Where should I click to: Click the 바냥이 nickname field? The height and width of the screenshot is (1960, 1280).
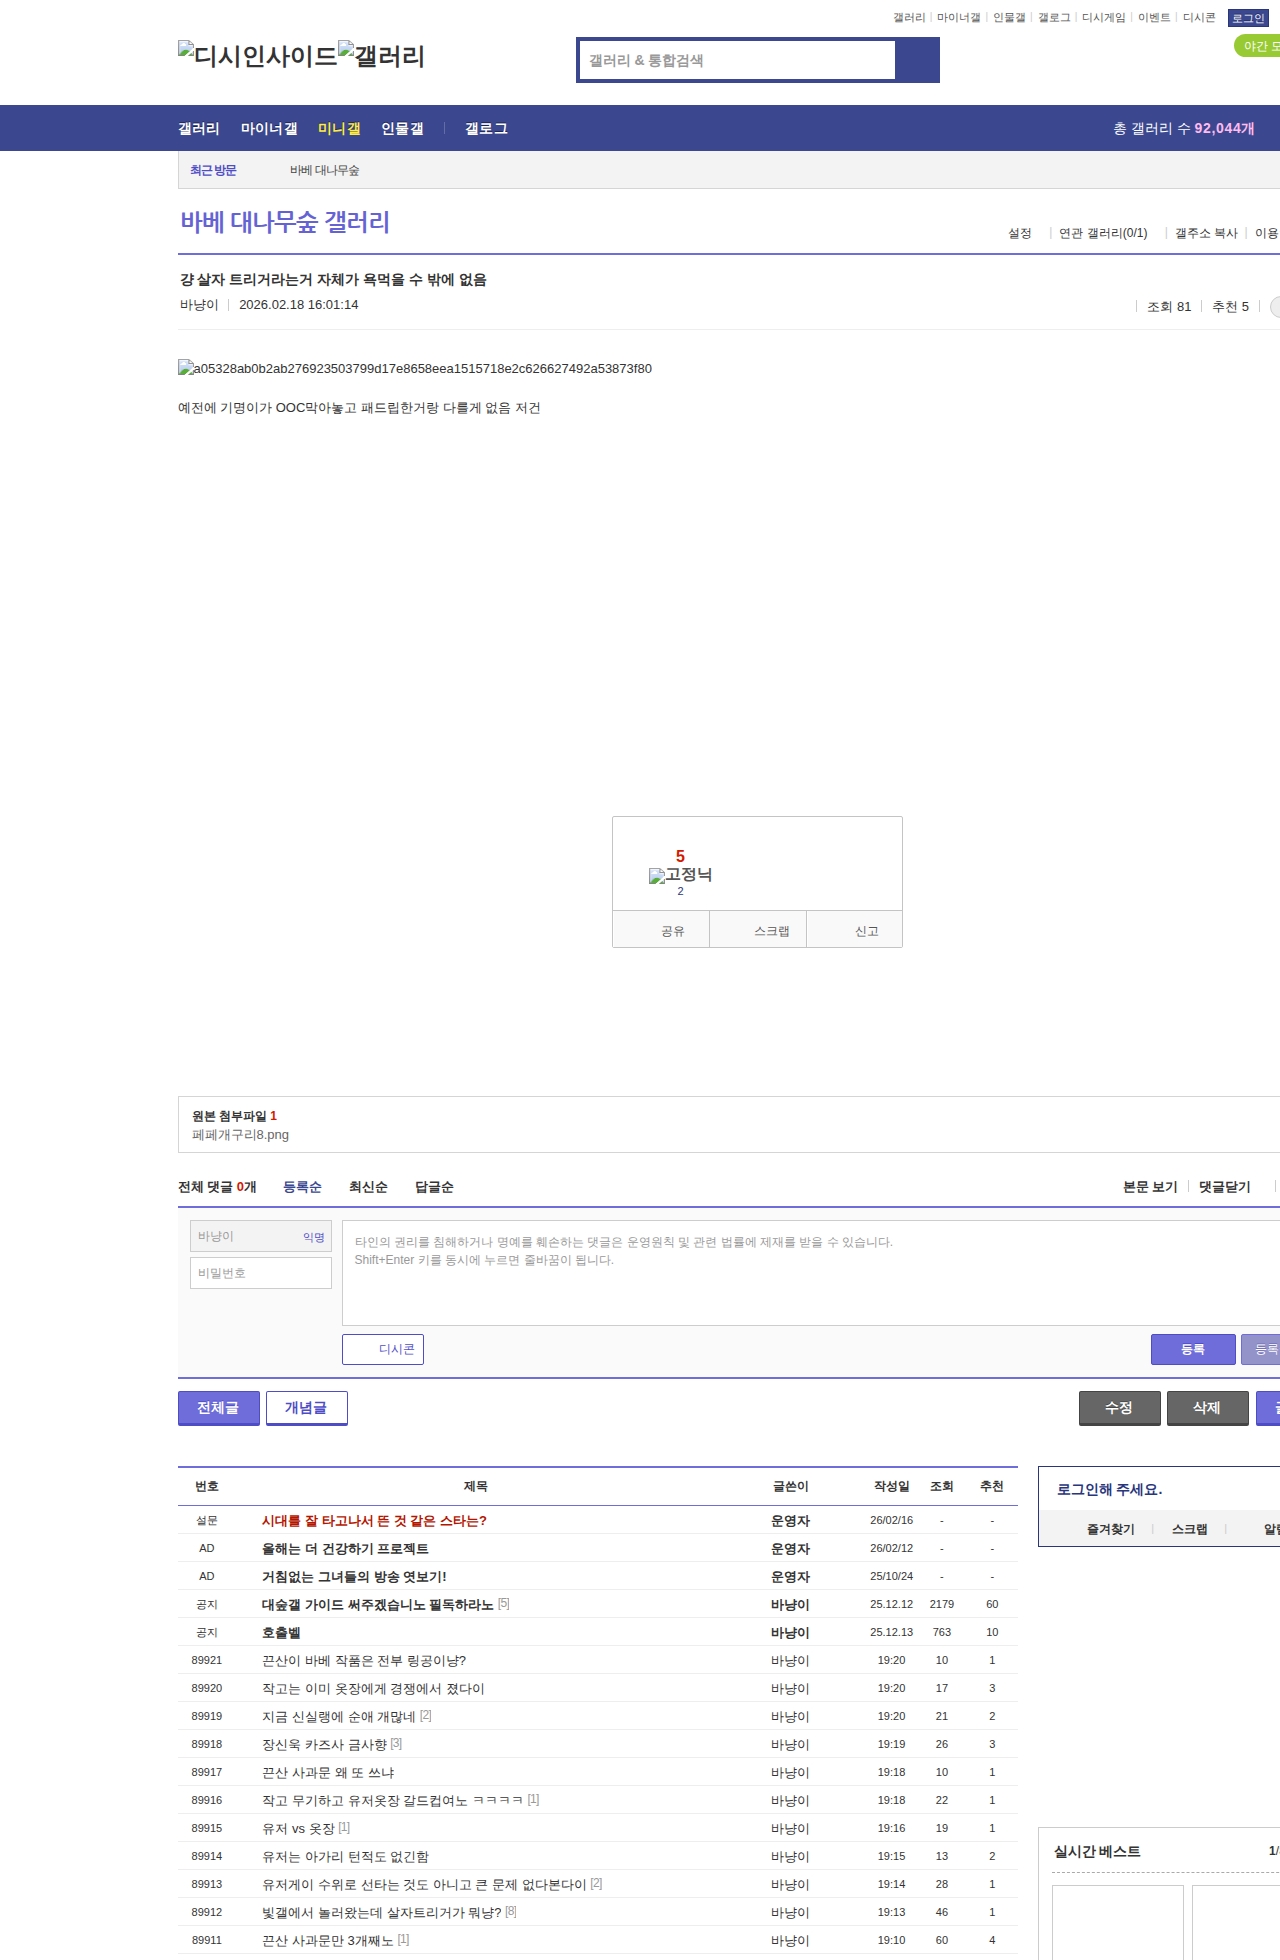(x=261, y=1237)
